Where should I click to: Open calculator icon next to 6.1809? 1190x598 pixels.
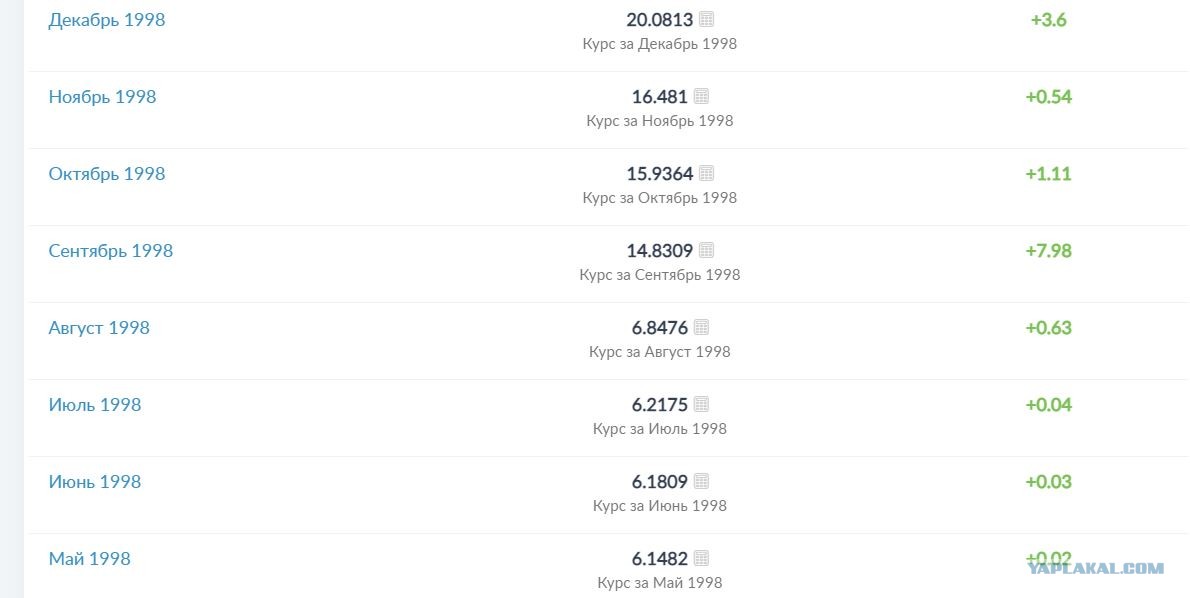700,482
